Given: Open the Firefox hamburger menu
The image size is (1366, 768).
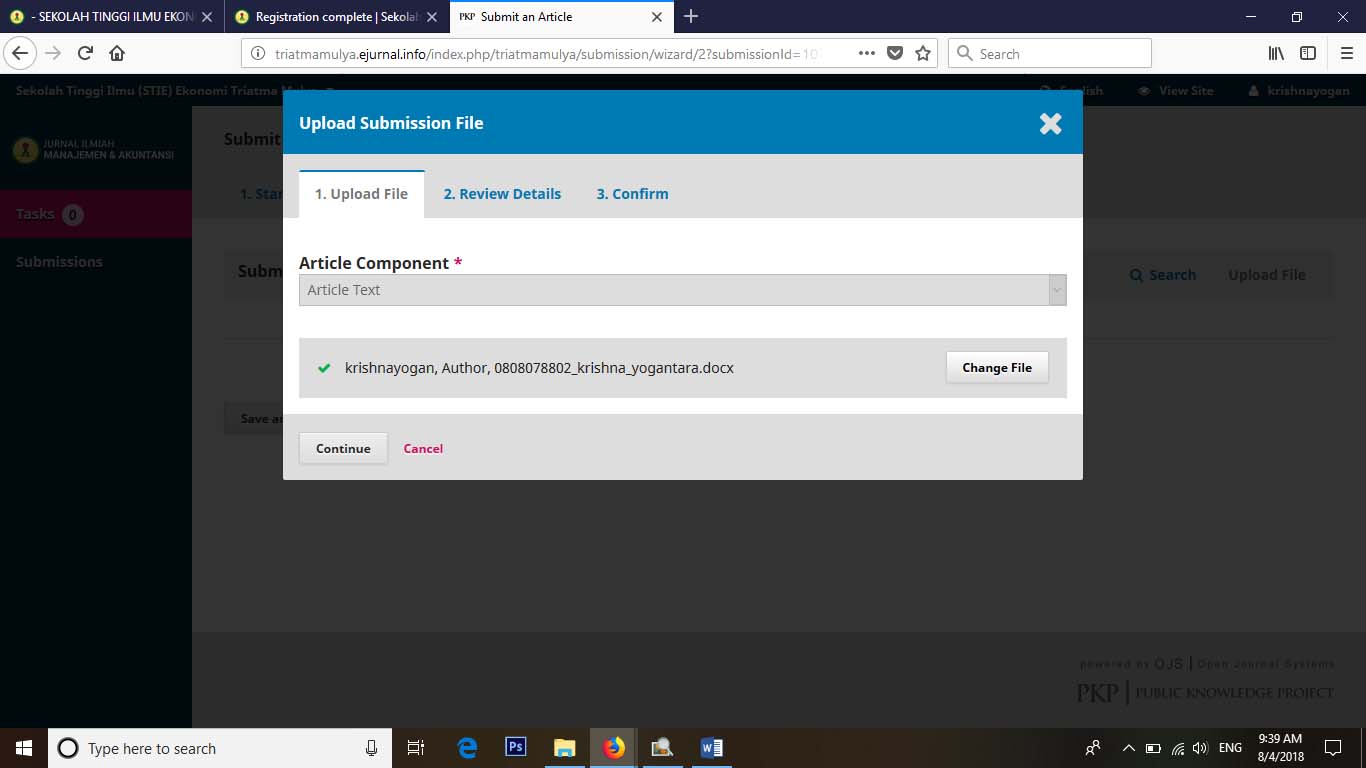Looking at the screenshot, I should pyautogui.click(x=1347, y=53).
